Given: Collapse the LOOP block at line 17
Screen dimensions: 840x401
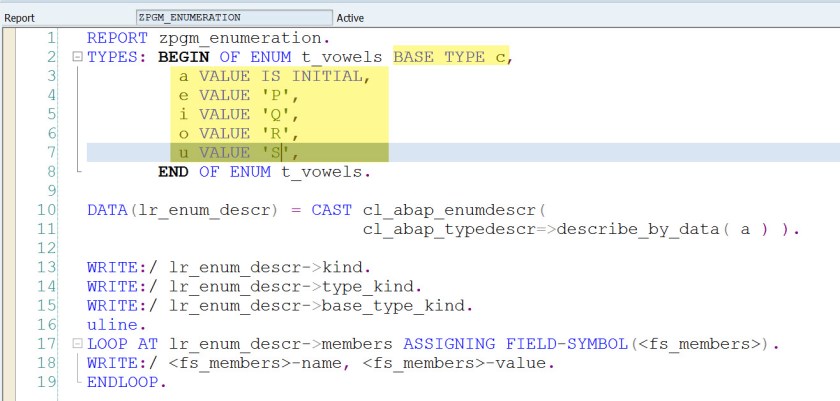Looking at the screenshot, I should [x=78, y=344].
